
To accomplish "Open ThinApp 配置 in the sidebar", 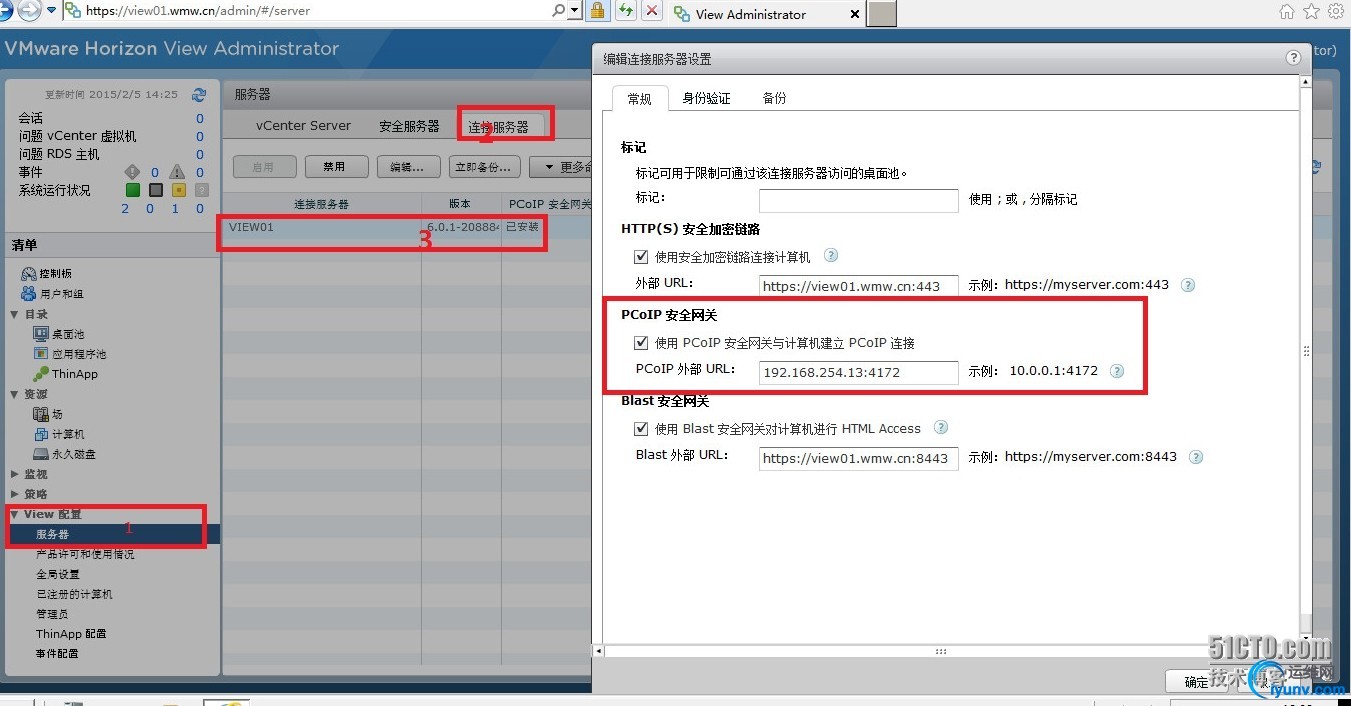I will [71, 634].
